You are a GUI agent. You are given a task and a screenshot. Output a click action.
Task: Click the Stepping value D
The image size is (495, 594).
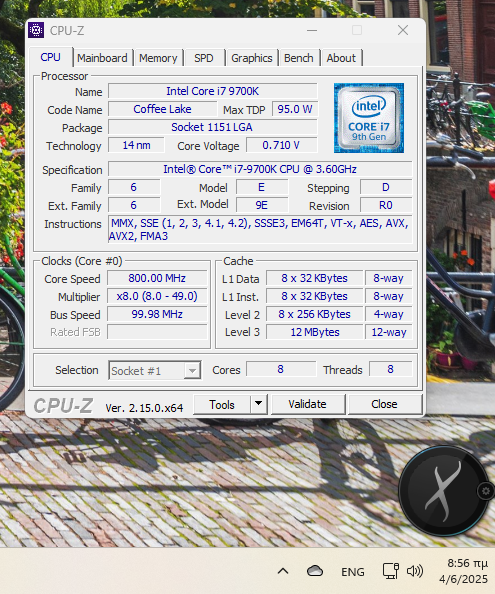(x=386, y=187)
